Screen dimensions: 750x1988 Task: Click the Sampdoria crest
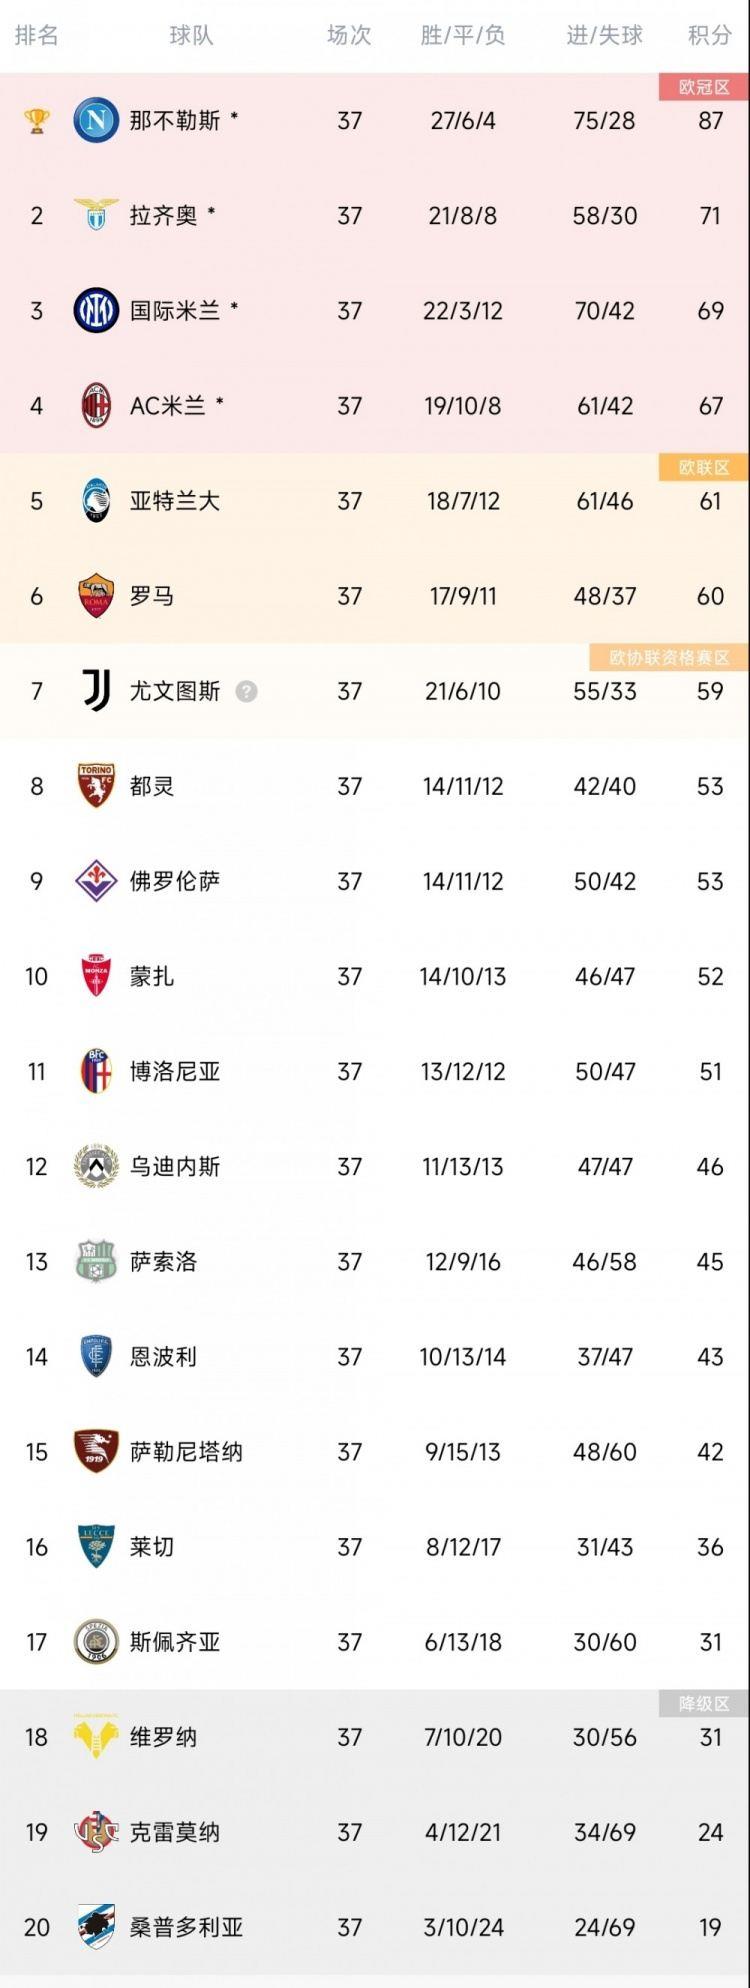click(x=96, y=1927)
